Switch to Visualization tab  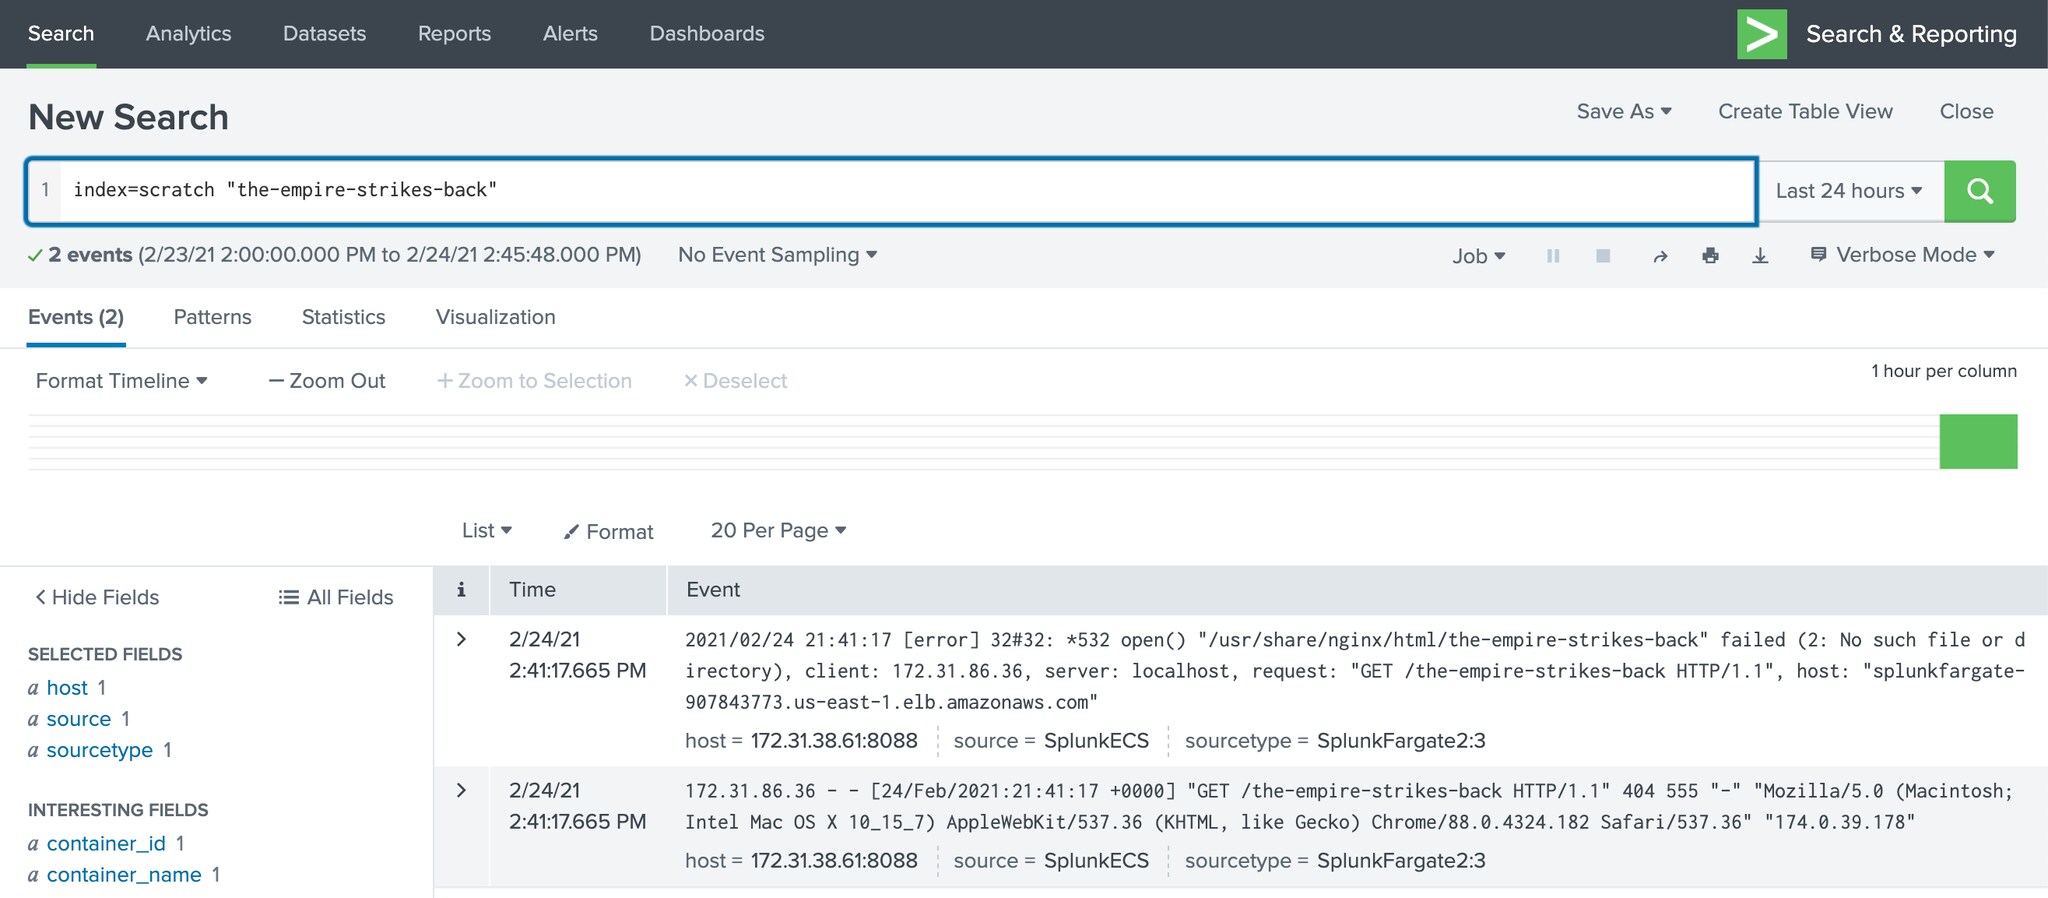tap(495, 318)
